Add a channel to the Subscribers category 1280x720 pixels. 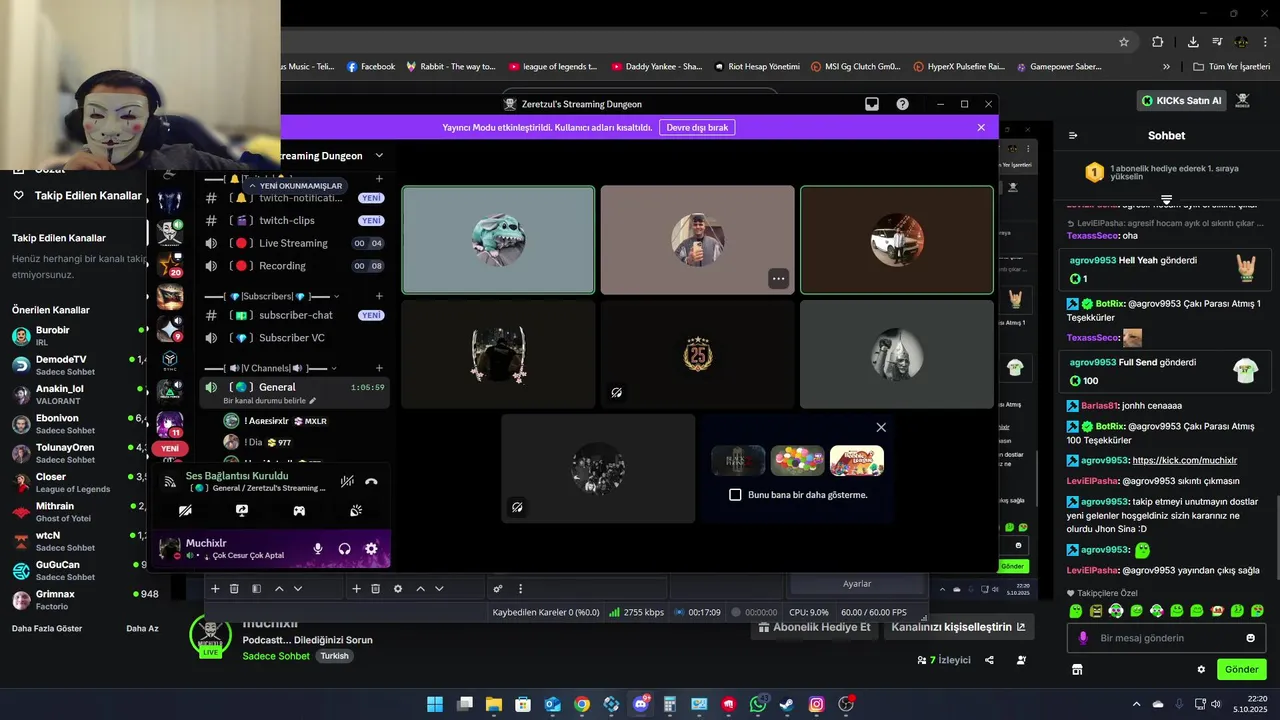tap(379, 296)
